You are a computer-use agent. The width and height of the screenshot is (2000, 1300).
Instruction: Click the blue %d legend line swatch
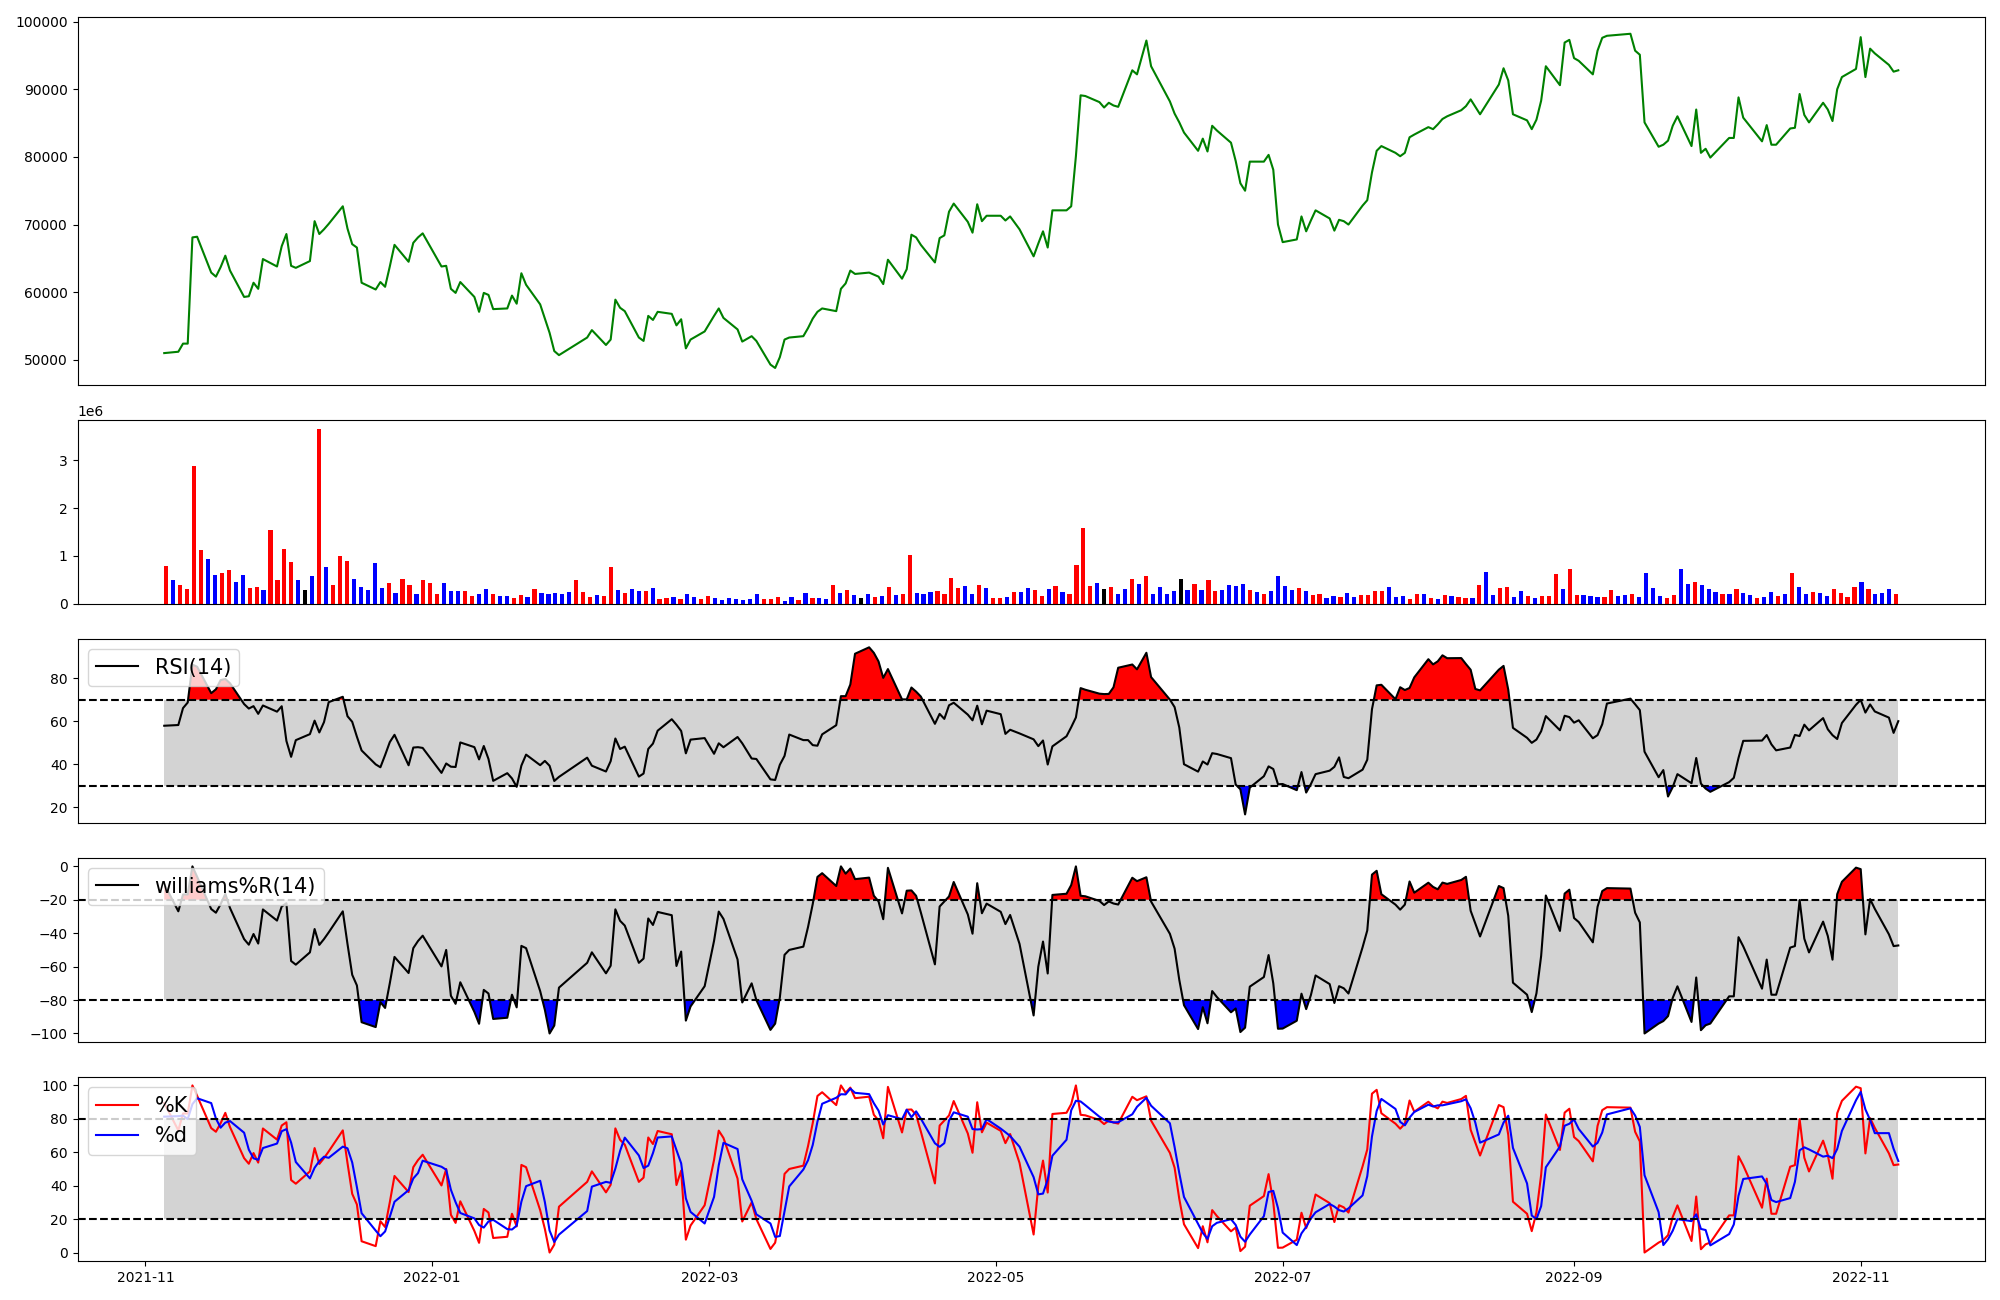tap(116, 1135)
